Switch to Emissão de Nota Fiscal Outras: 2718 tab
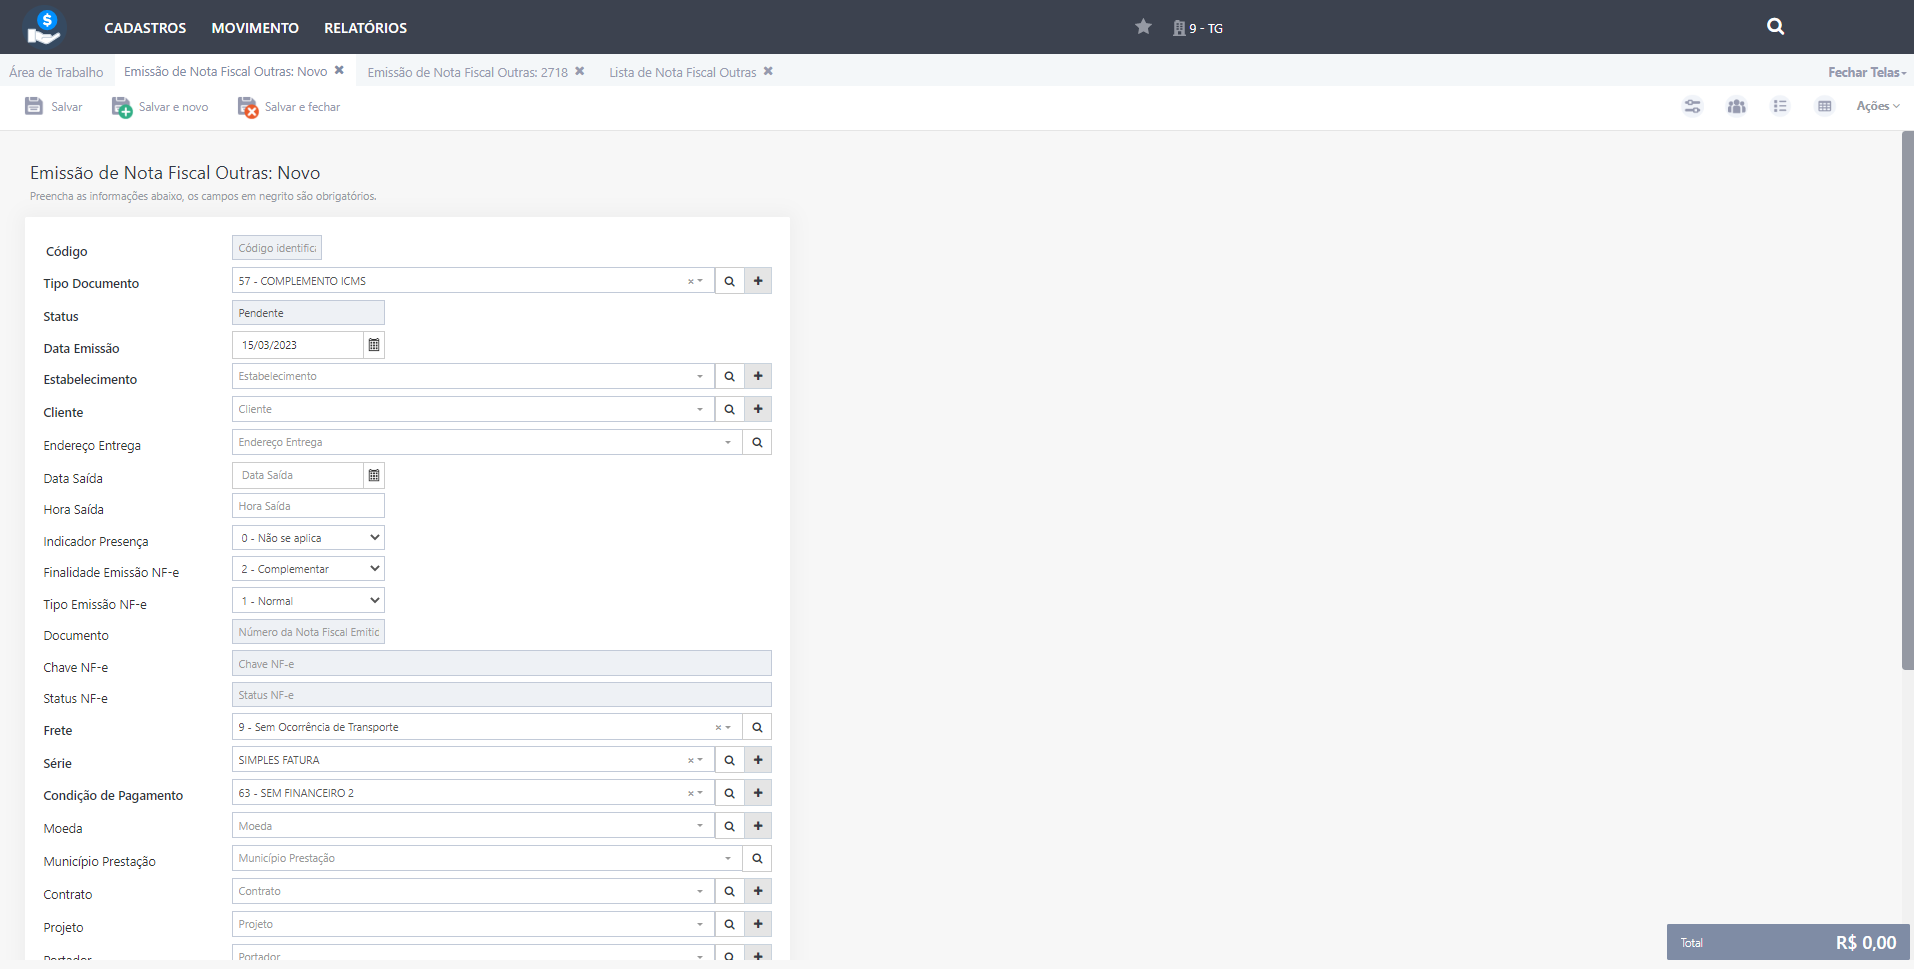 pos(467,72)
